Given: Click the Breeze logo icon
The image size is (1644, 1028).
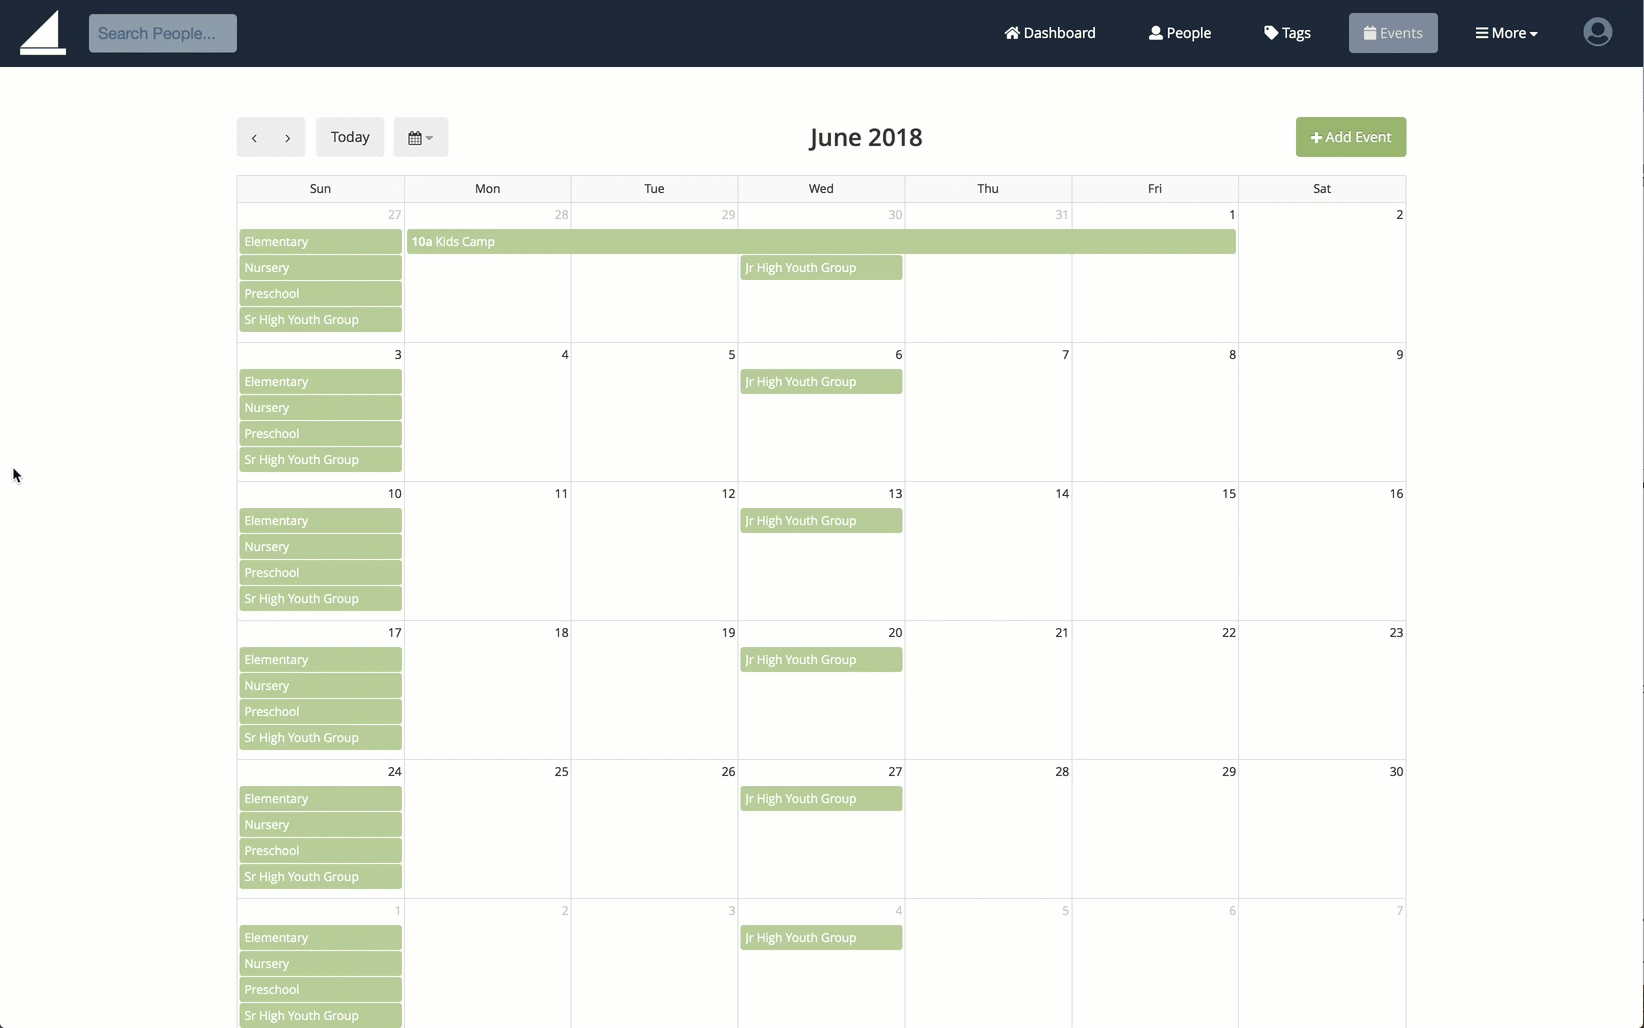Looking at the screenshot, I should tap(42, 31).
